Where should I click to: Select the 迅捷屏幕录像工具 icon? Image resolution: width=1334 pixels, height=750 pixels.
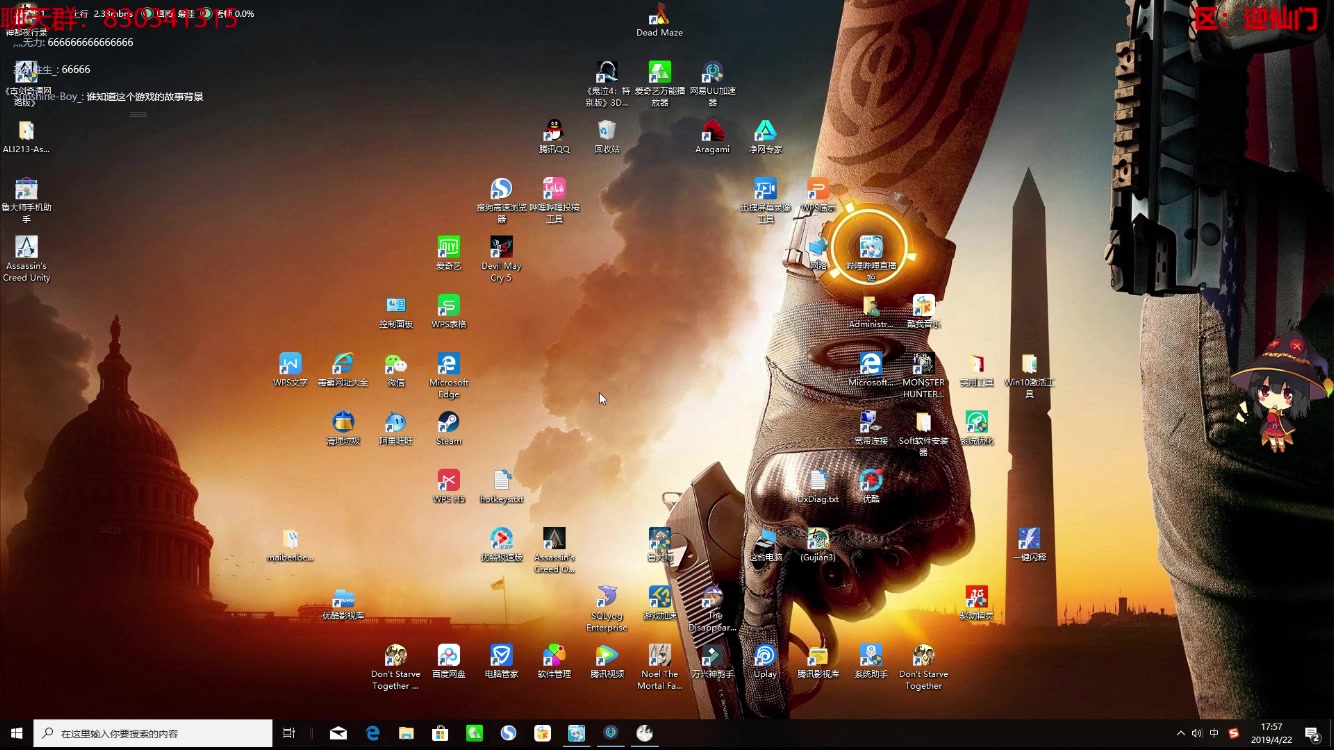tap(765, 200)
